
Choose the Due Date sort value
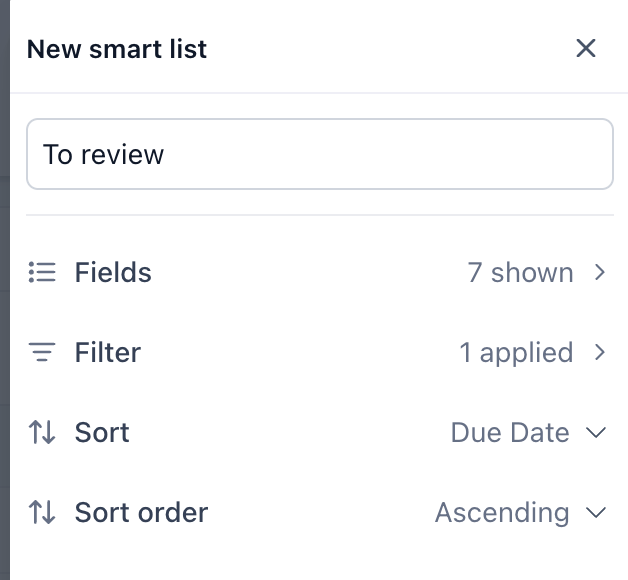[510, 433]
